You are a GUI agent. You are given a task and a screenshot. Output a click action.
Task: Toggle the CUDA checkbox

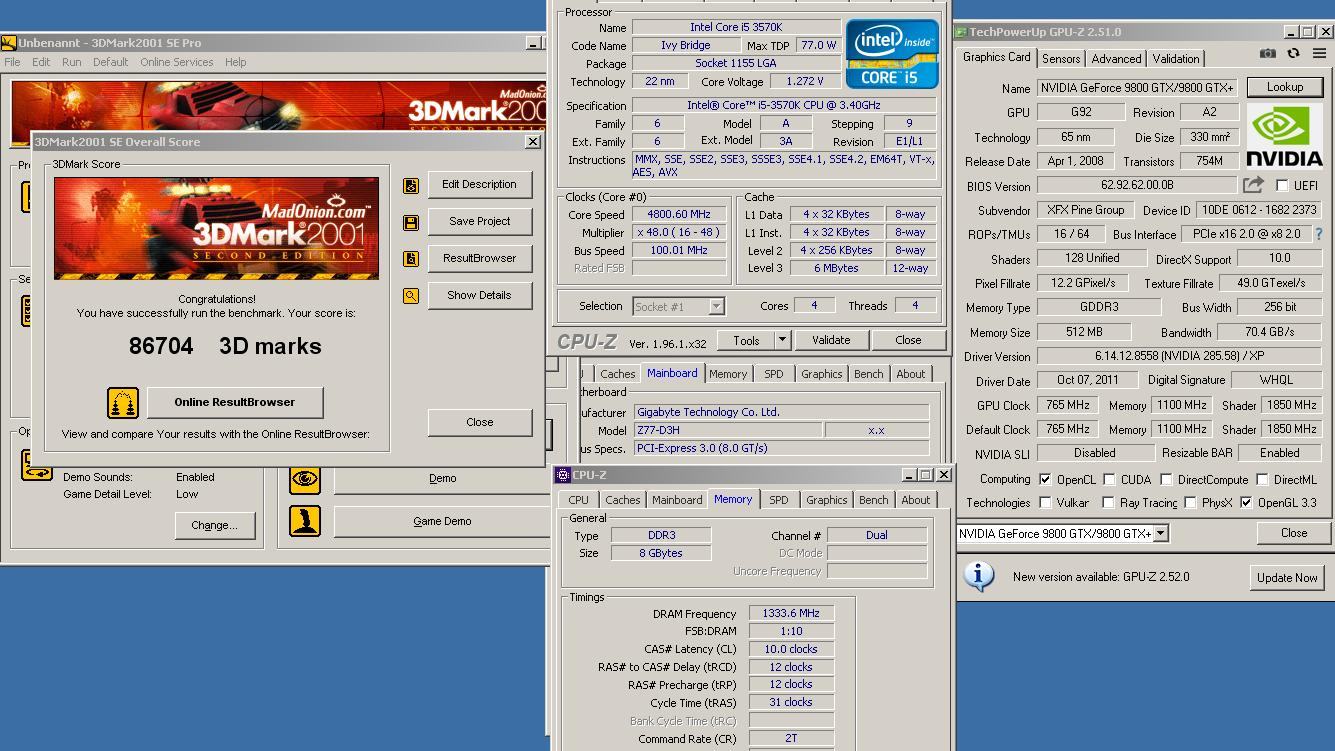pyautogui.click(x=1109, y=480)
